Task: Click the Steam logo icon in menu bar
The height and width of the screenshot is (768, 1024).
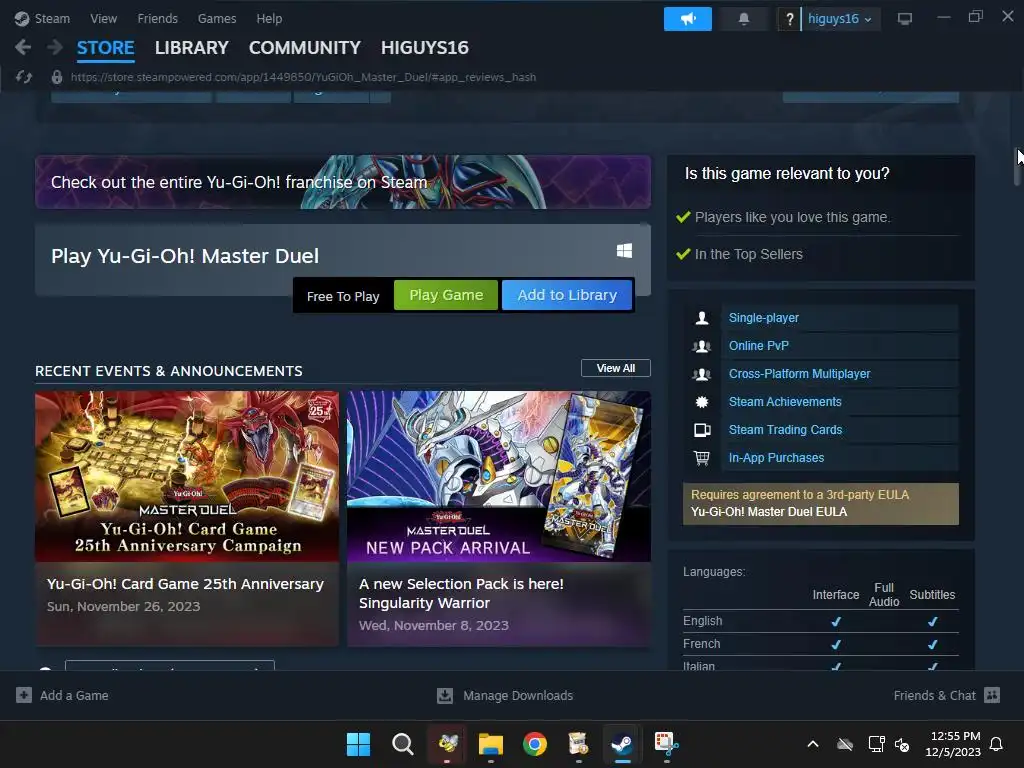Action: coord(22,19)
